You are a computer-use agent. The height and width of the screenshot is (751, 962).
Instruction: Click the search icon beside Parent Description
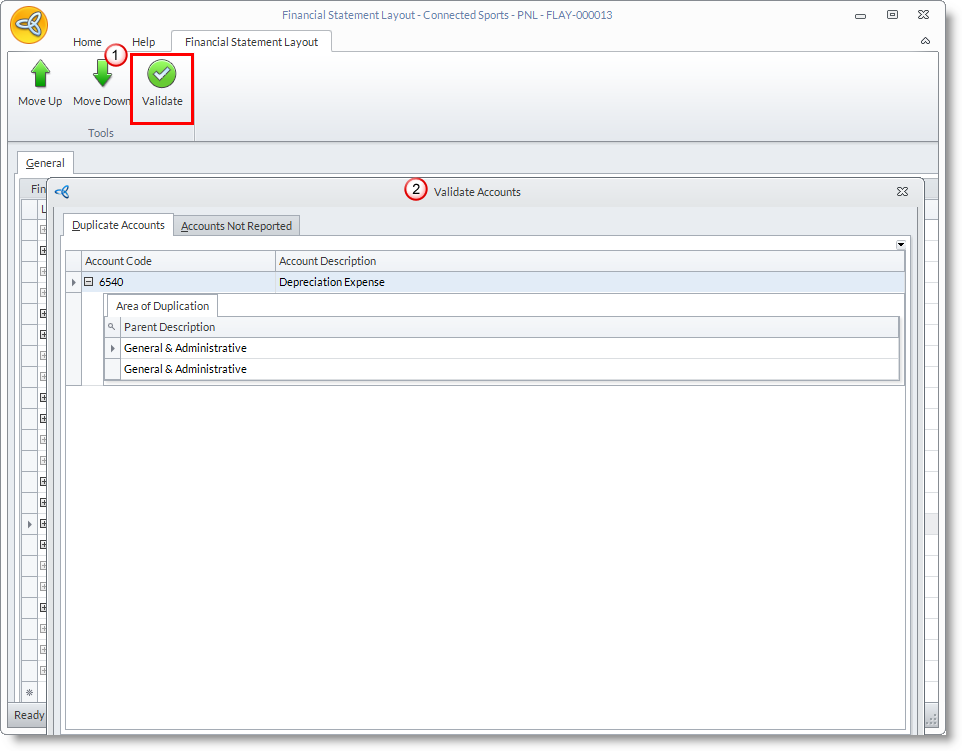112,327
